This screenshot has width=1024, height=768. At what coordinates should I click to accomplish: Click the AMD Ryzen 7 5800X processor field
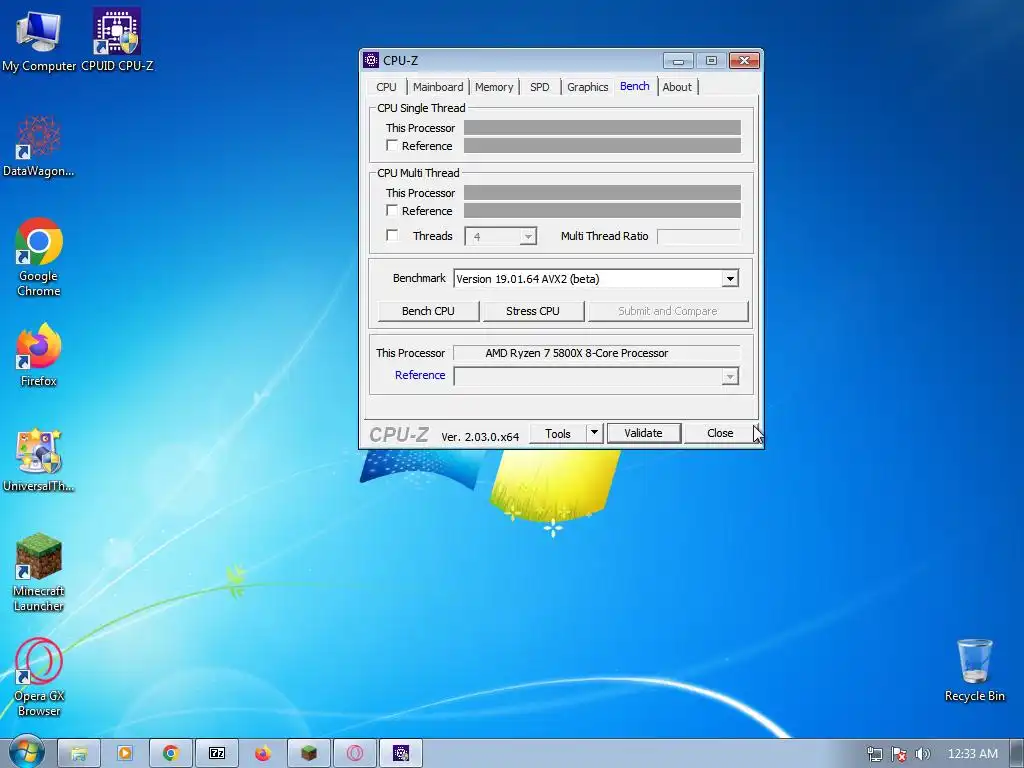click(x=597, y=353)
